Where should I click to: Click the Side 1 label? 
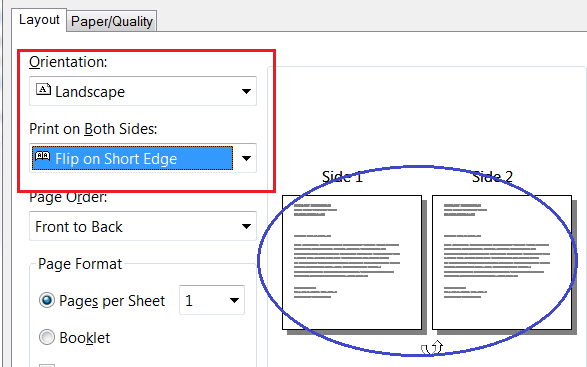[x=343, y=177]
